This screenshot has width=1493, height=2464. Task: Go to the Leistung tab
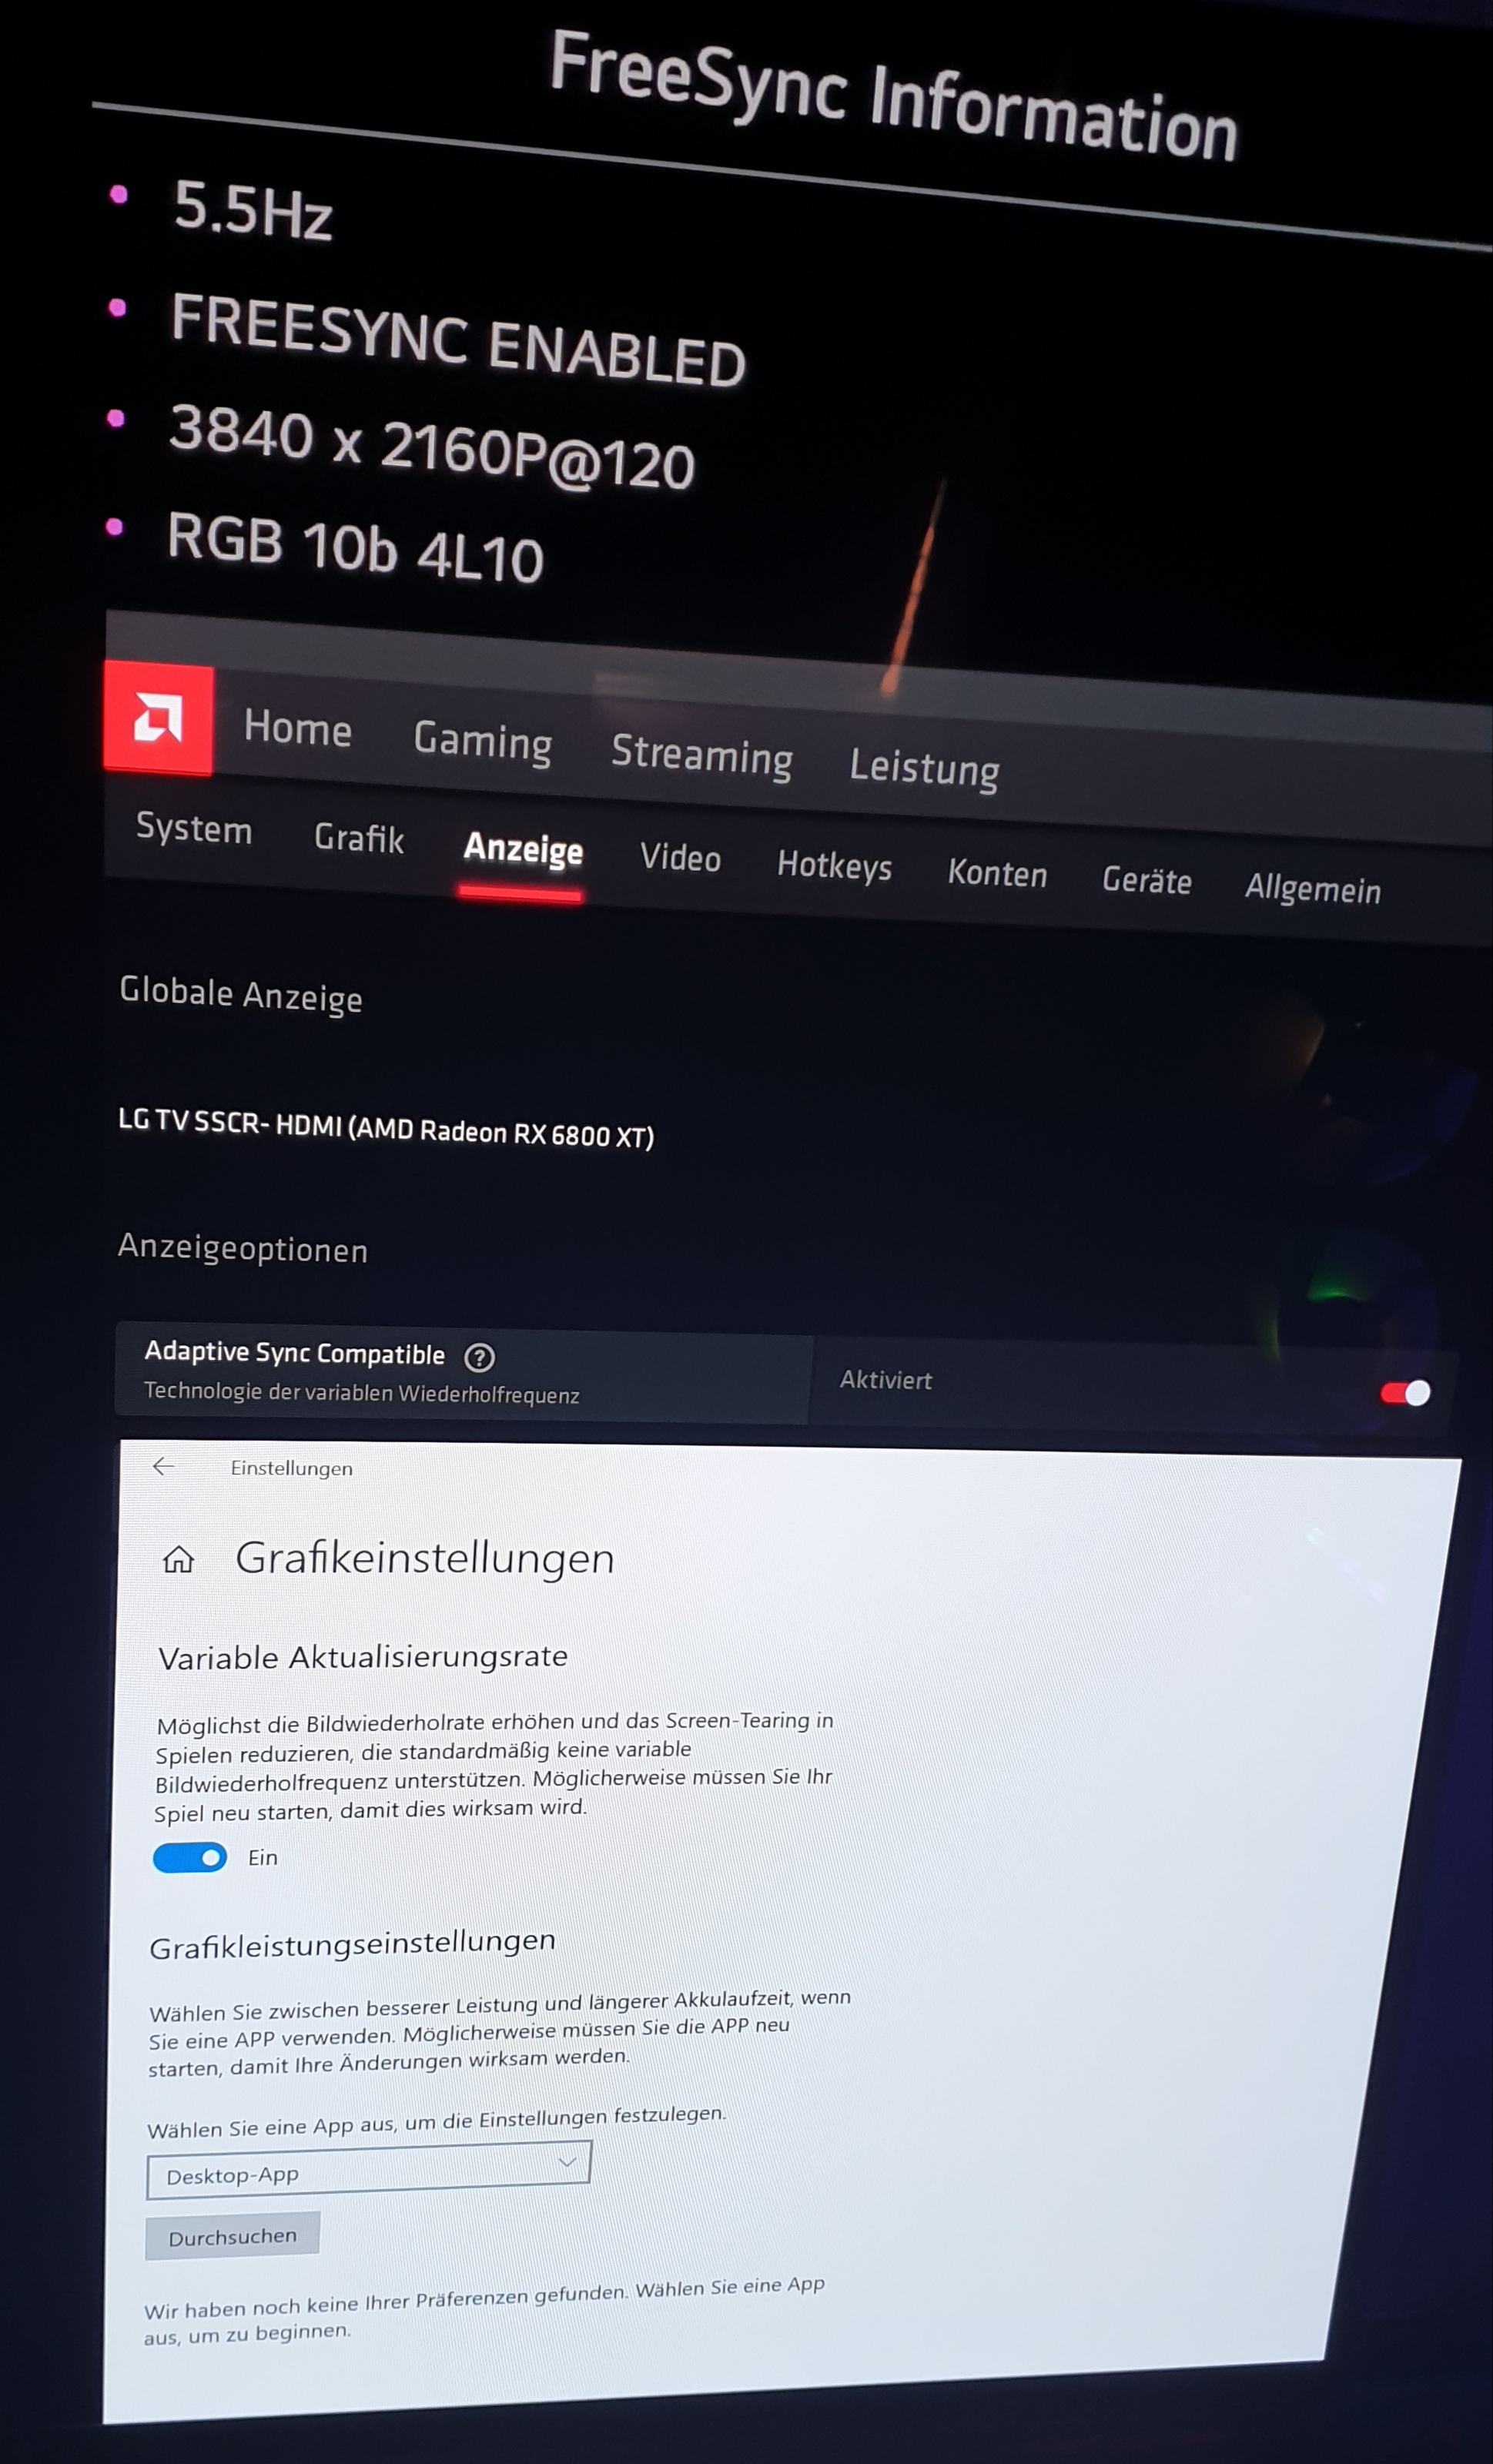[x=923, y=768]
